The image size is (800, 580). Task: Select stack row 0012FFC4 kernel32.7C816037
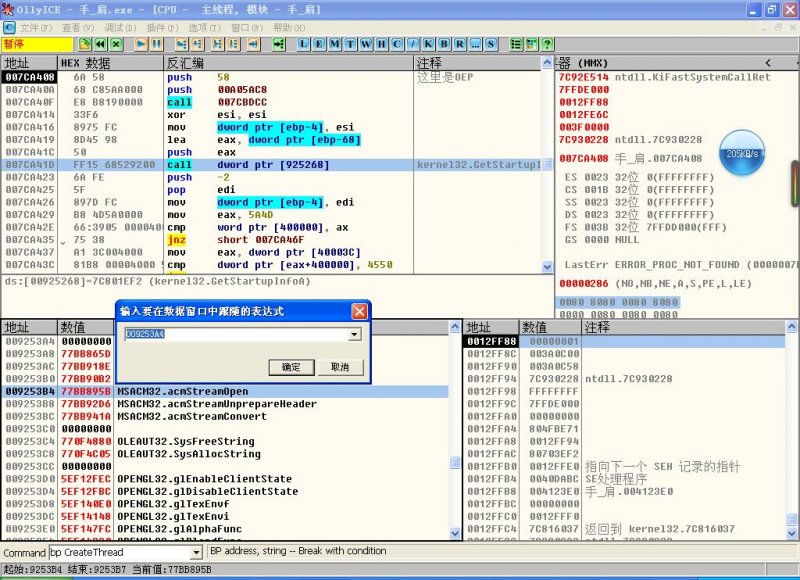[x=624, y=529]
